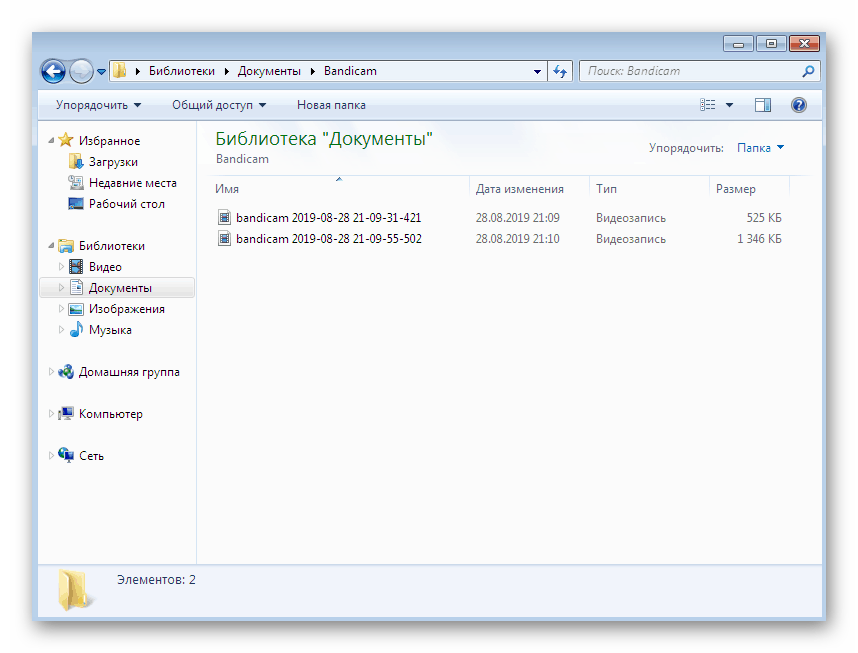Open the address bar history dropdown
Viewport: 858px width, 653px height.
point(537,71)
